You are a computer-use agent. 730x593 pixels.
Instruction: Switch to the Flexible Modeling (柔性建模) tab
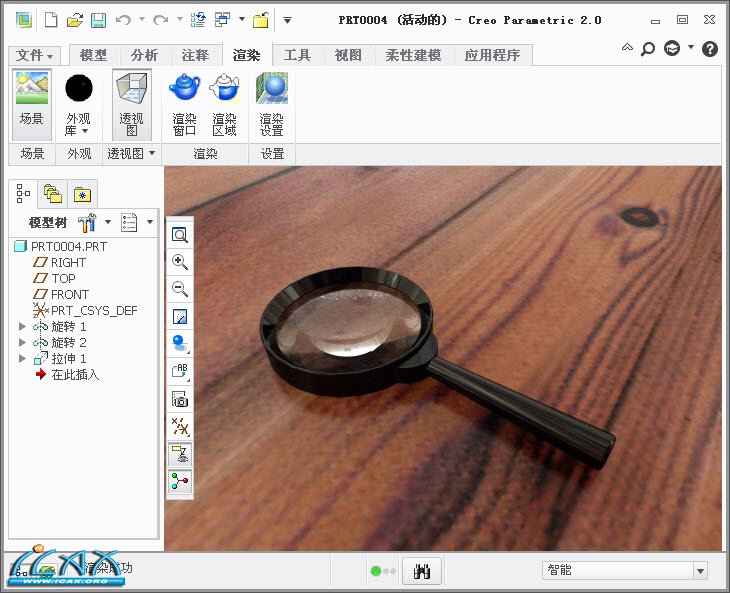click(x=413, y=55)
